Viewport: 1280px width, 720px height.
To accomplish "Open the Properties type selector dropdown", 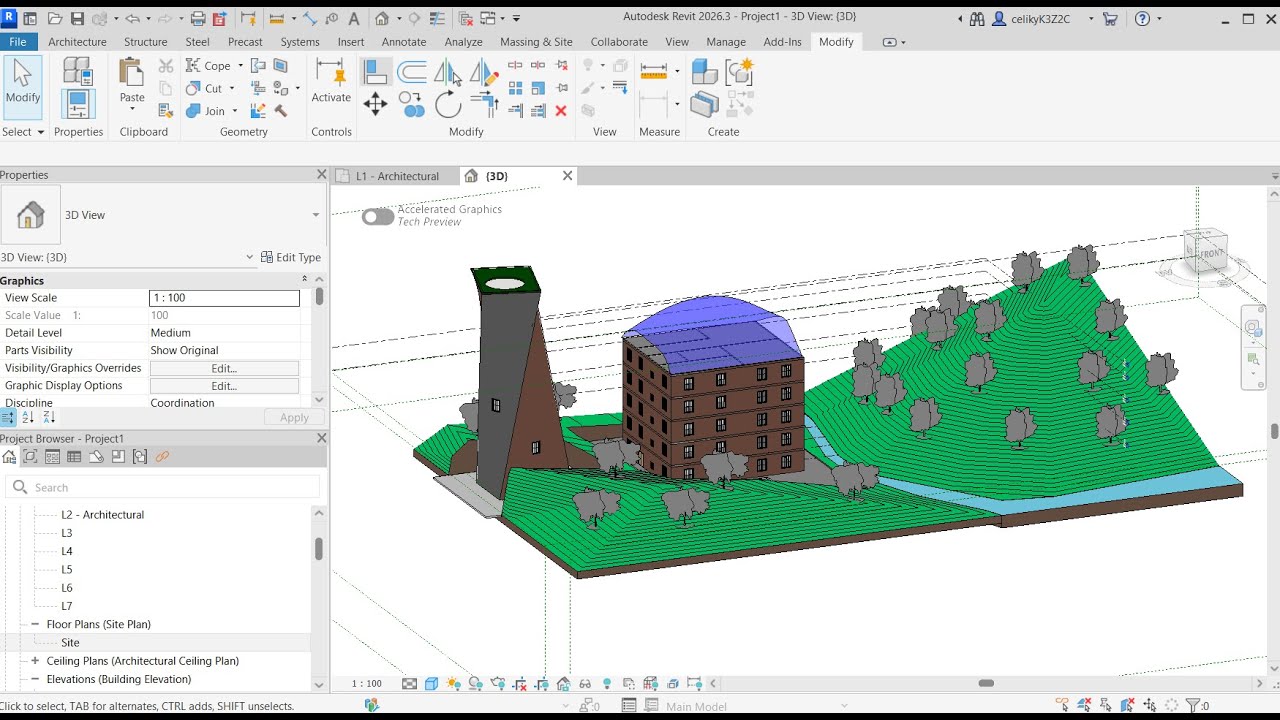I will pyautogui.click(x=316, y=215).
